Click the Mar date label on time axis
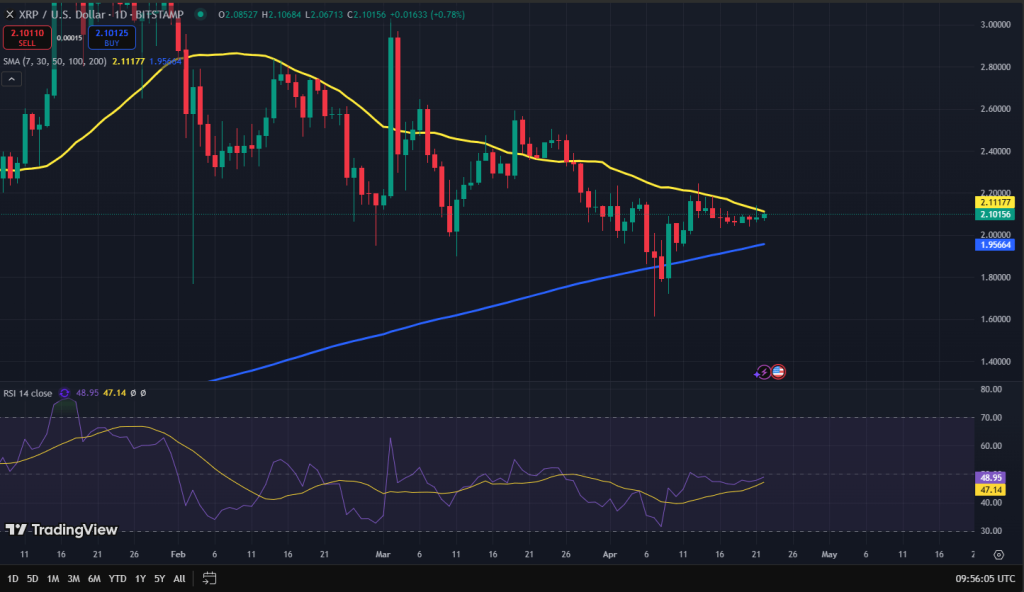This screenshot has width=1024, height=592. click(x=383, y=554)
